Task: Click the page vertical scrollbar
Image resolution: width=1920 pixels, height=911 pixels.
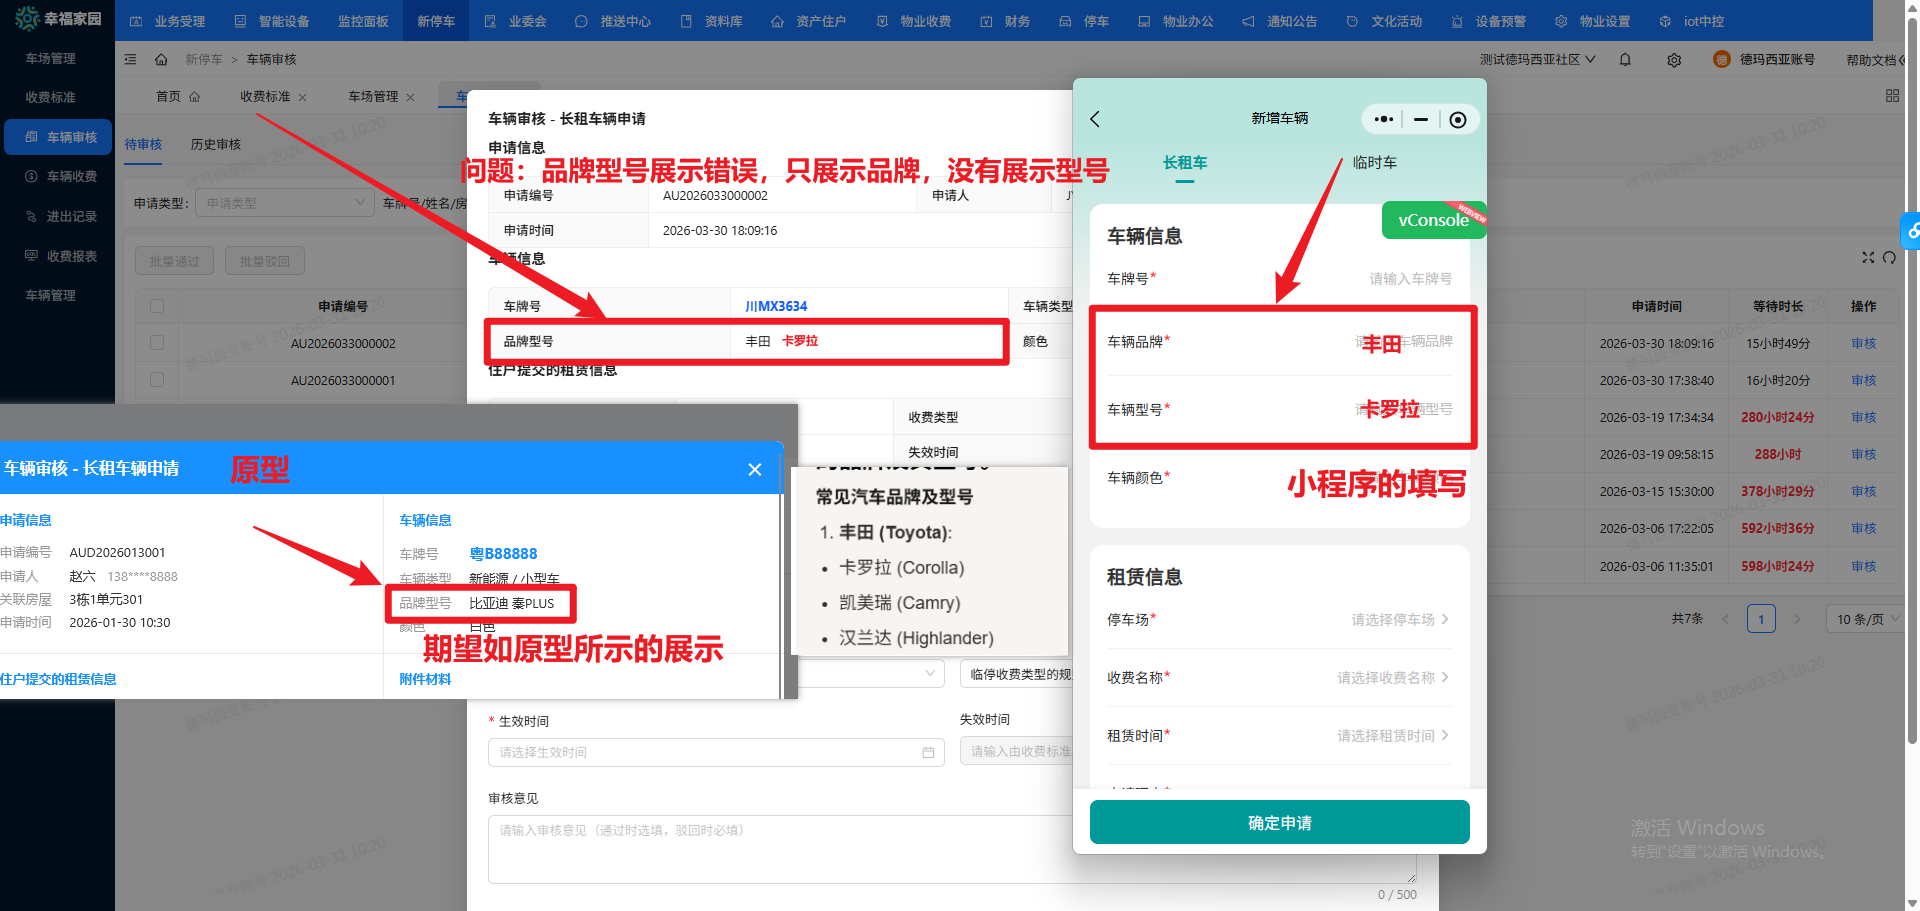Action: pyautogui.click(x=1912, y=400)
